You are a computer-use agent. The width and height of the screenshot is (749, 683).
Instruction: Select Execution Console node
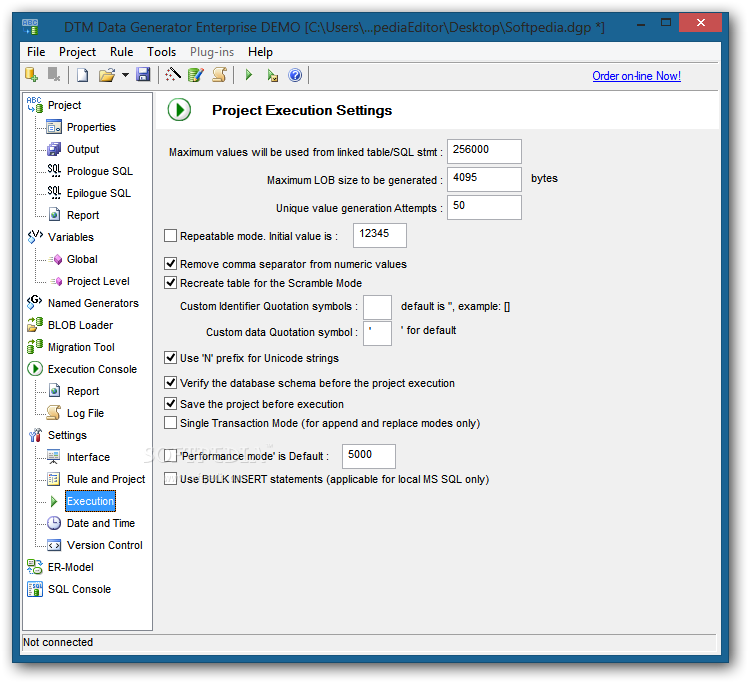tap(92, 369)
